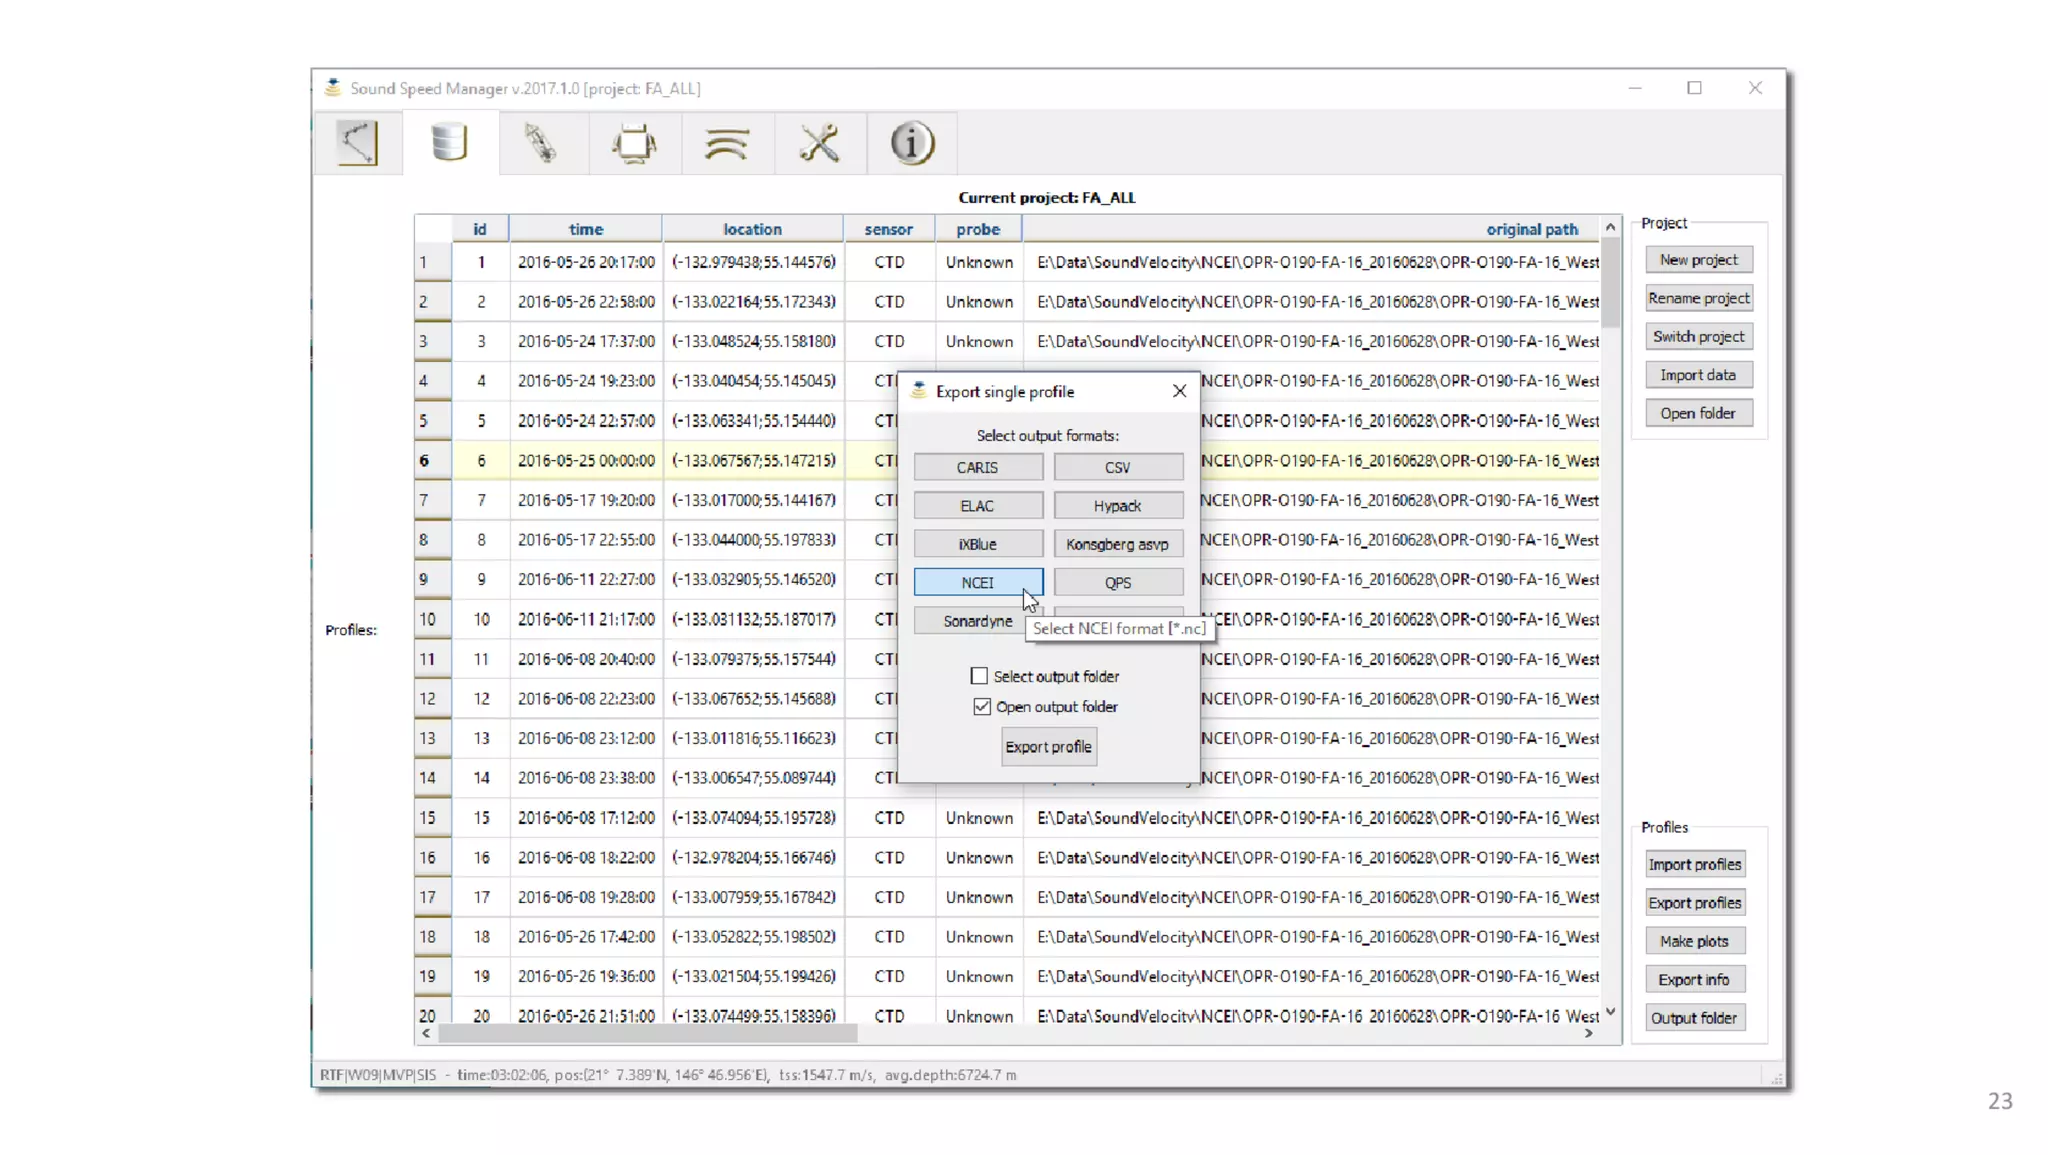Click the Make plots button
The image size is (2048, 1155).
tap(1694, 941)
